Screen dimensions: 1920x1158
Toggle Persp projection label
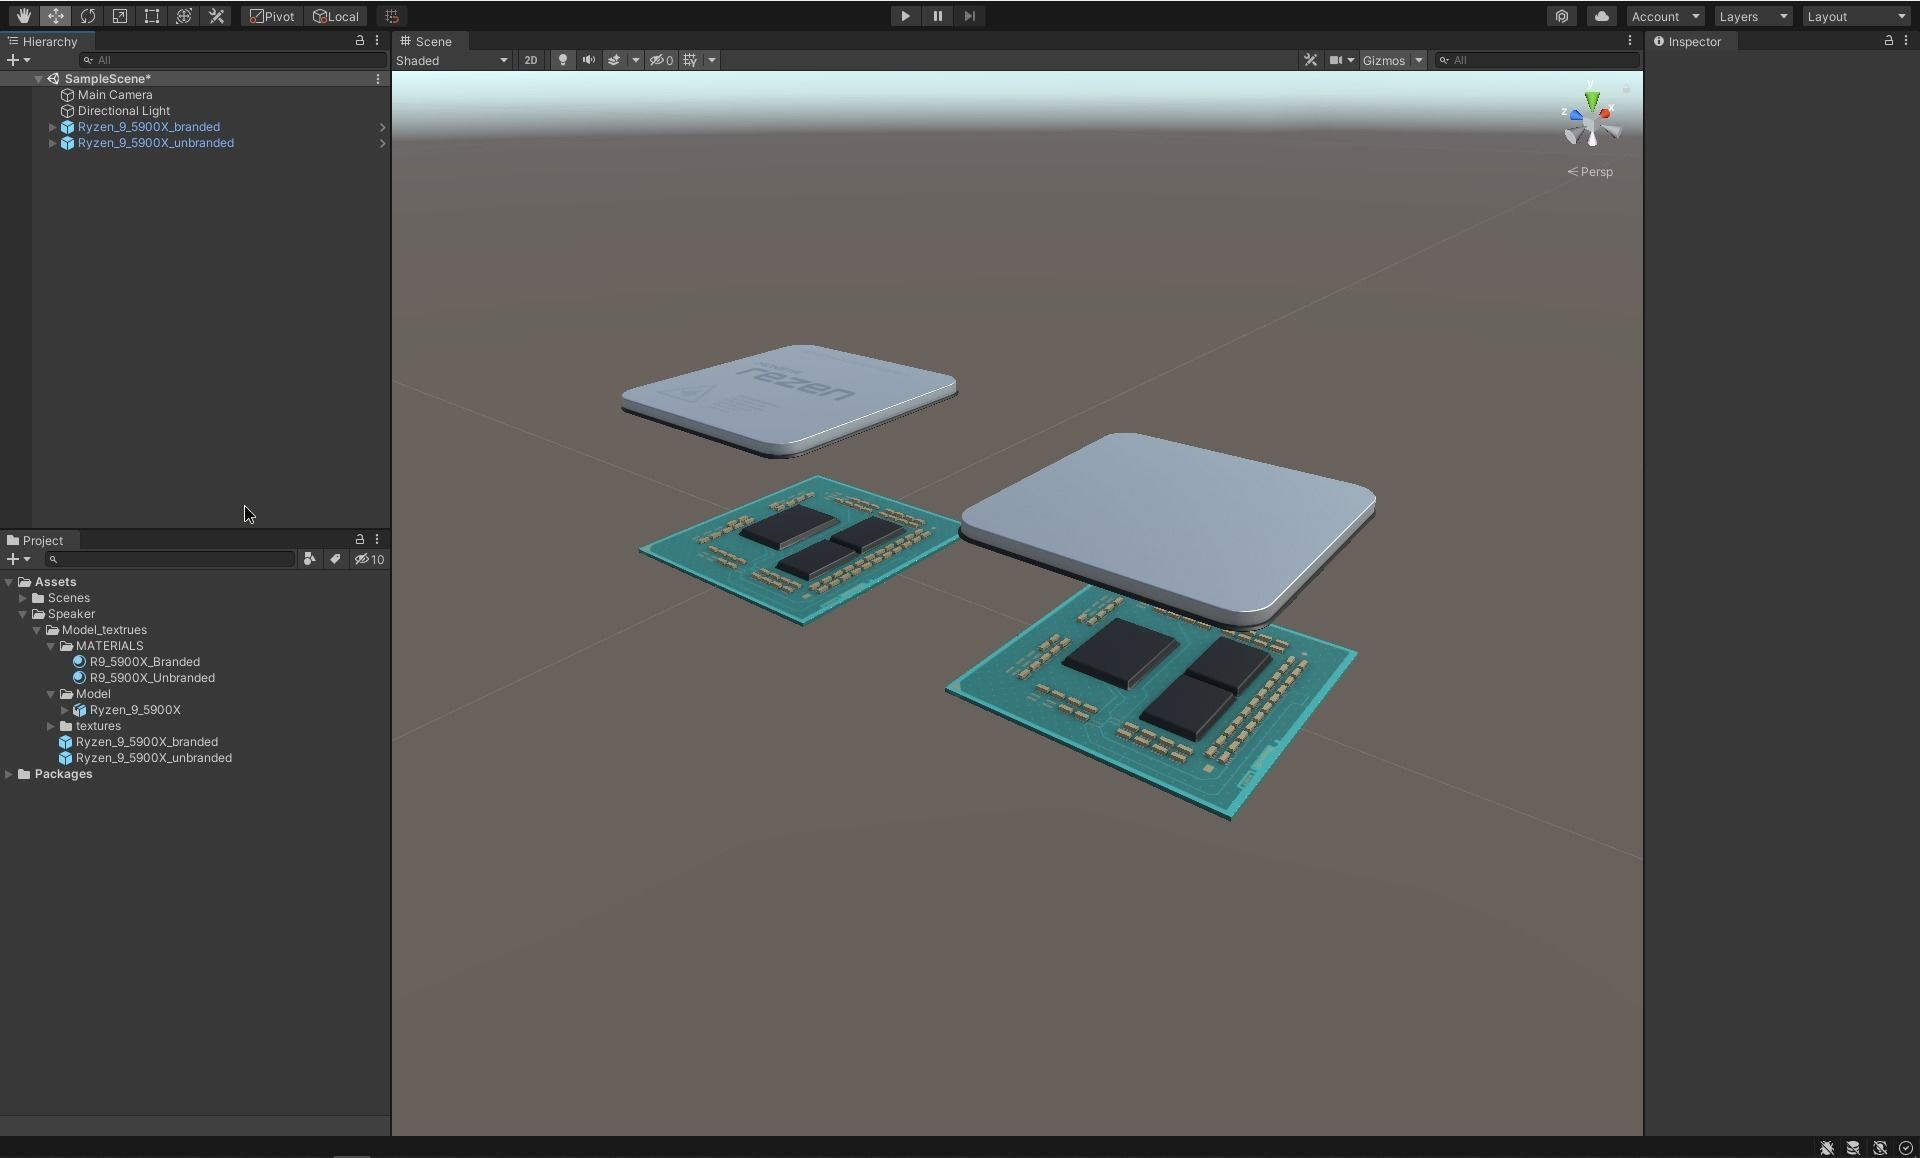click(x=1590, y=172)
